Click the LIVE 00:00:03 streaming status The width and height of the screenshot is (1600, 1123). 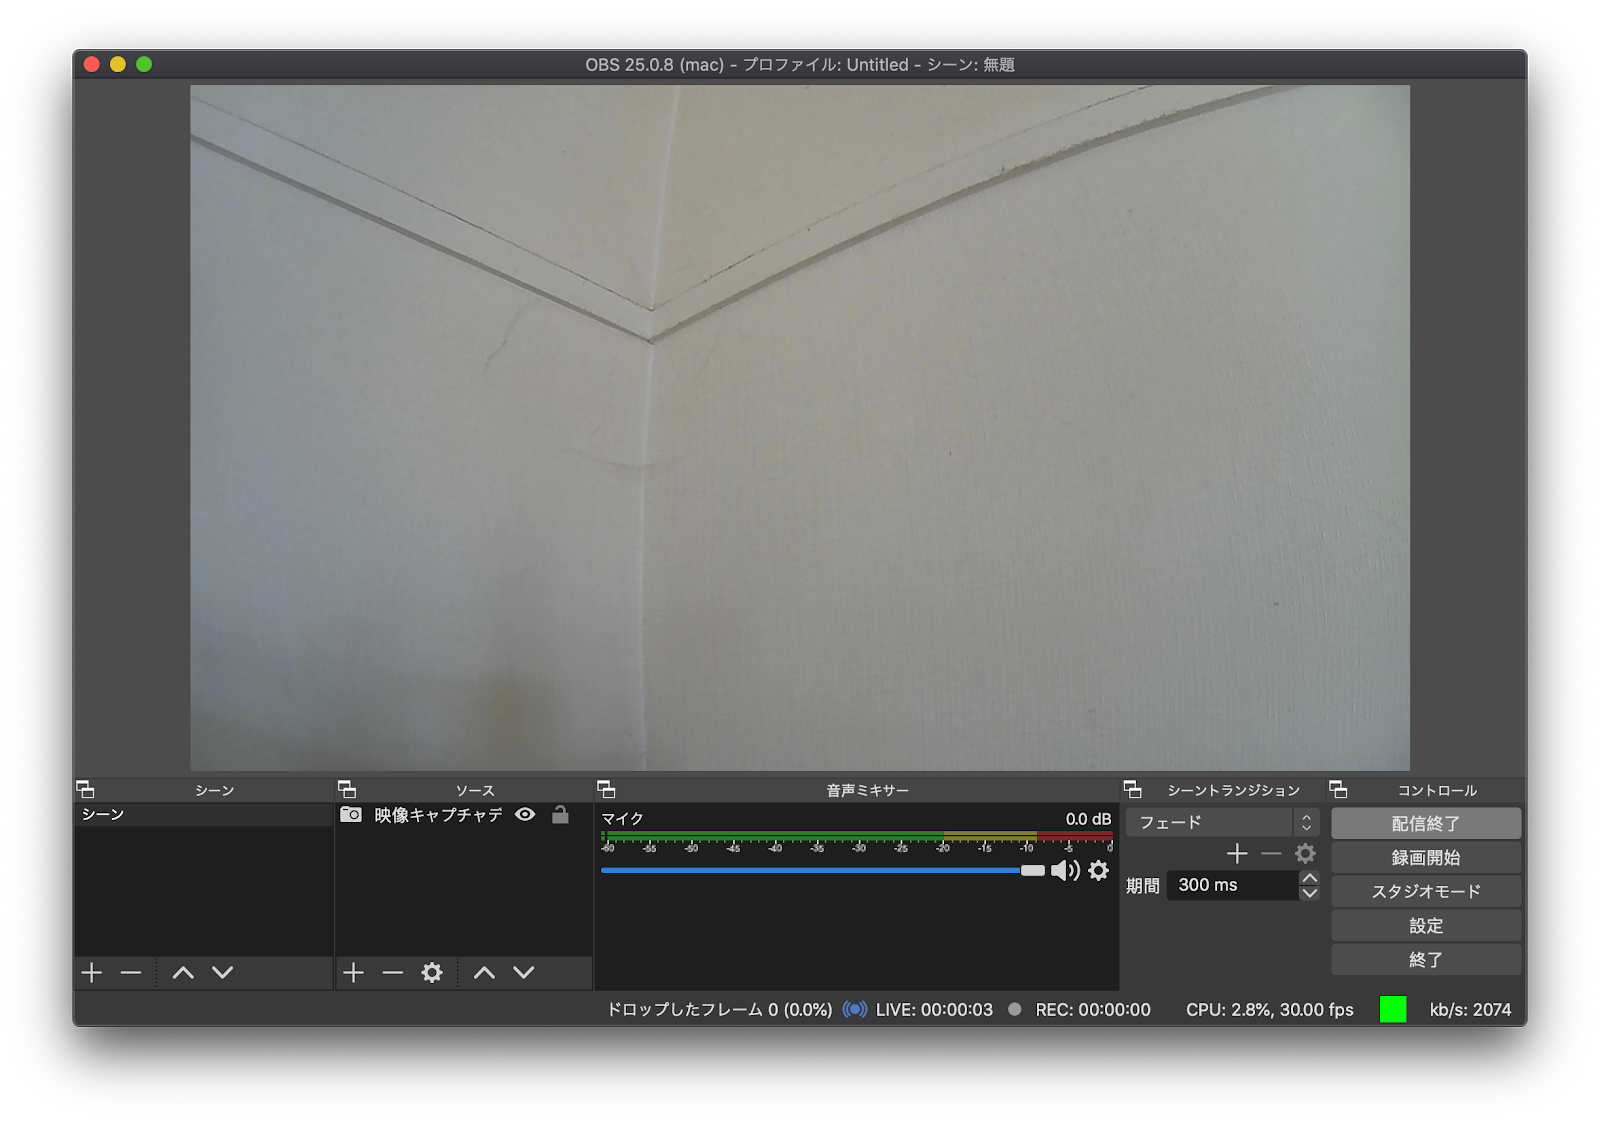(934, 1010)
